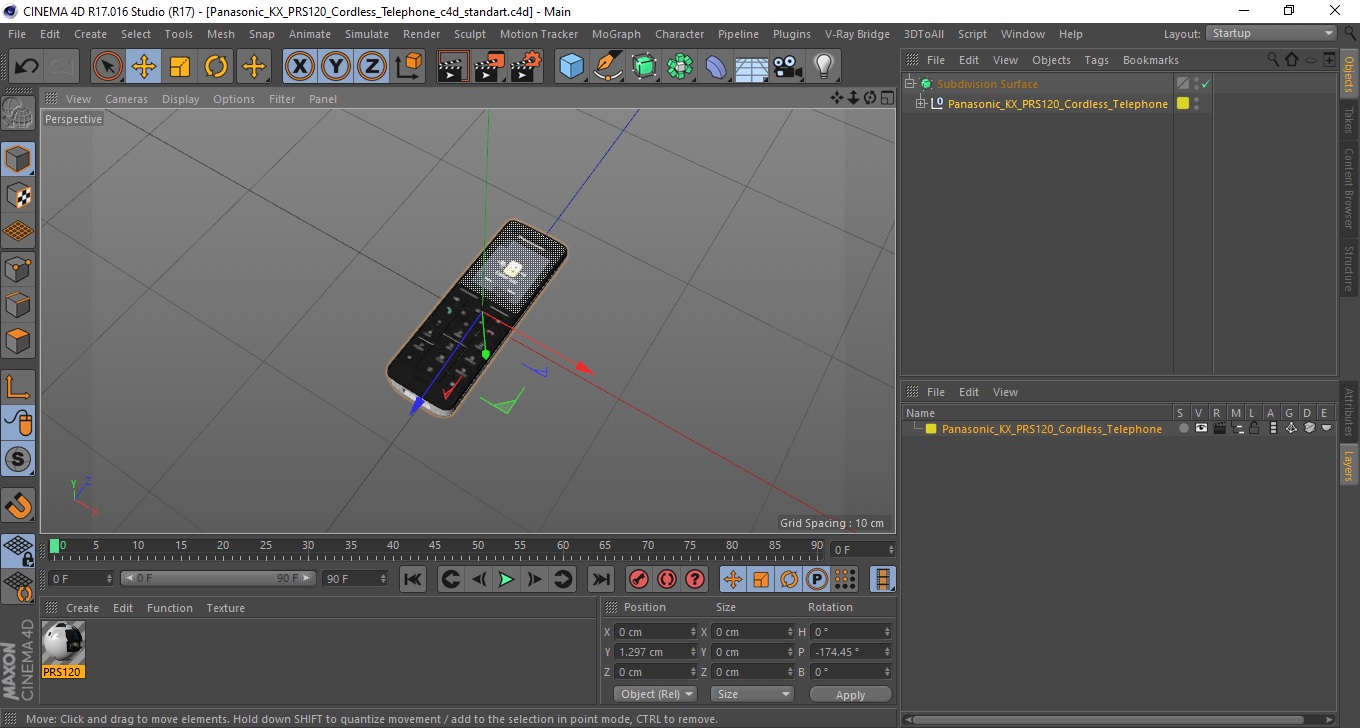
Task: Toggle Rotation keyframe recording
Action: 789,578
